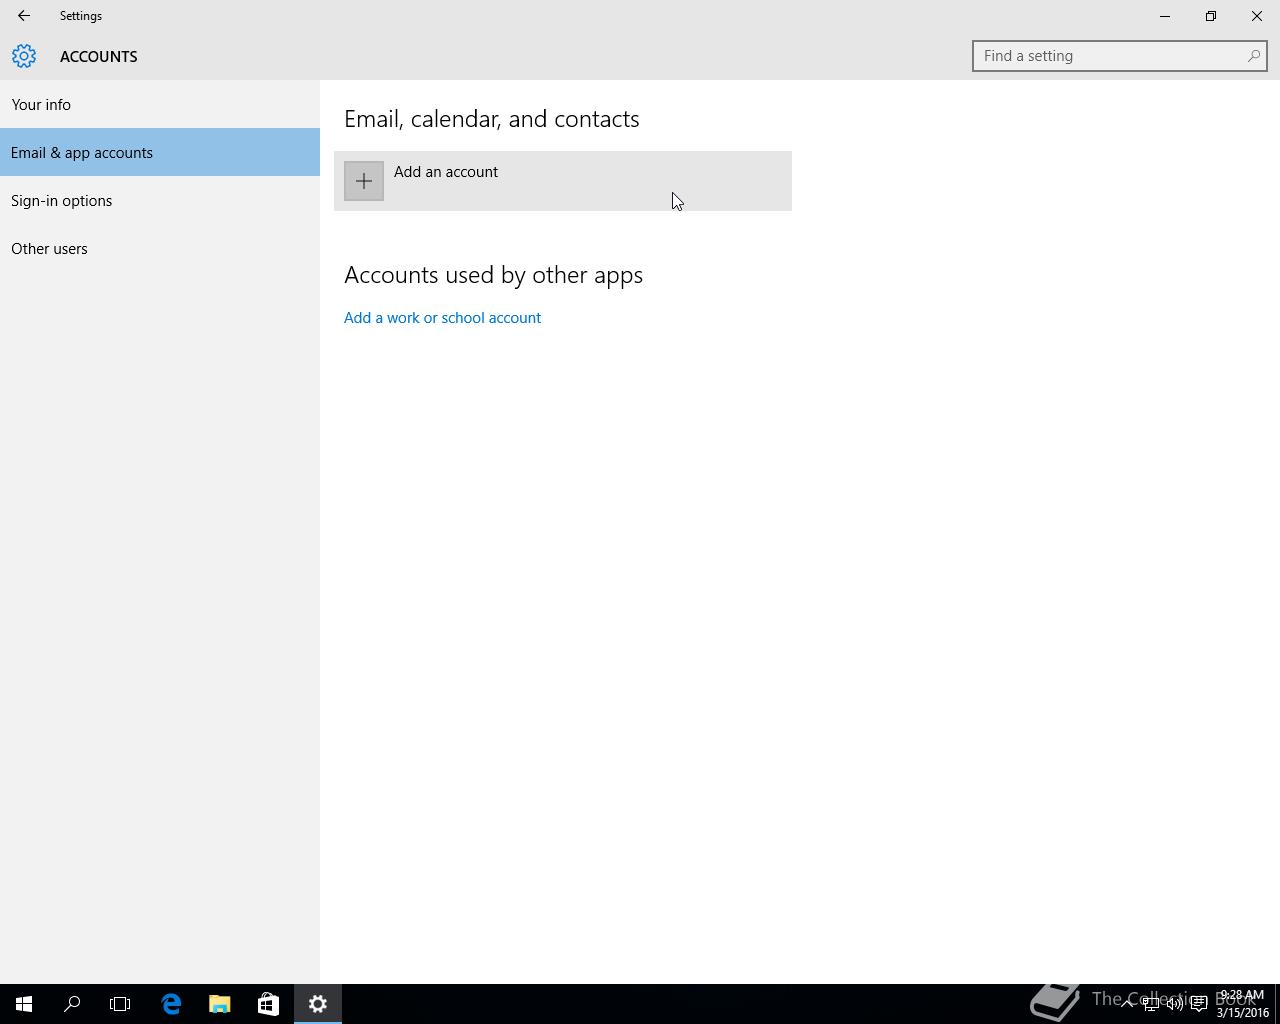
Task: Expand the hidden system tray icons
Action: (x=1127, y=1004)
